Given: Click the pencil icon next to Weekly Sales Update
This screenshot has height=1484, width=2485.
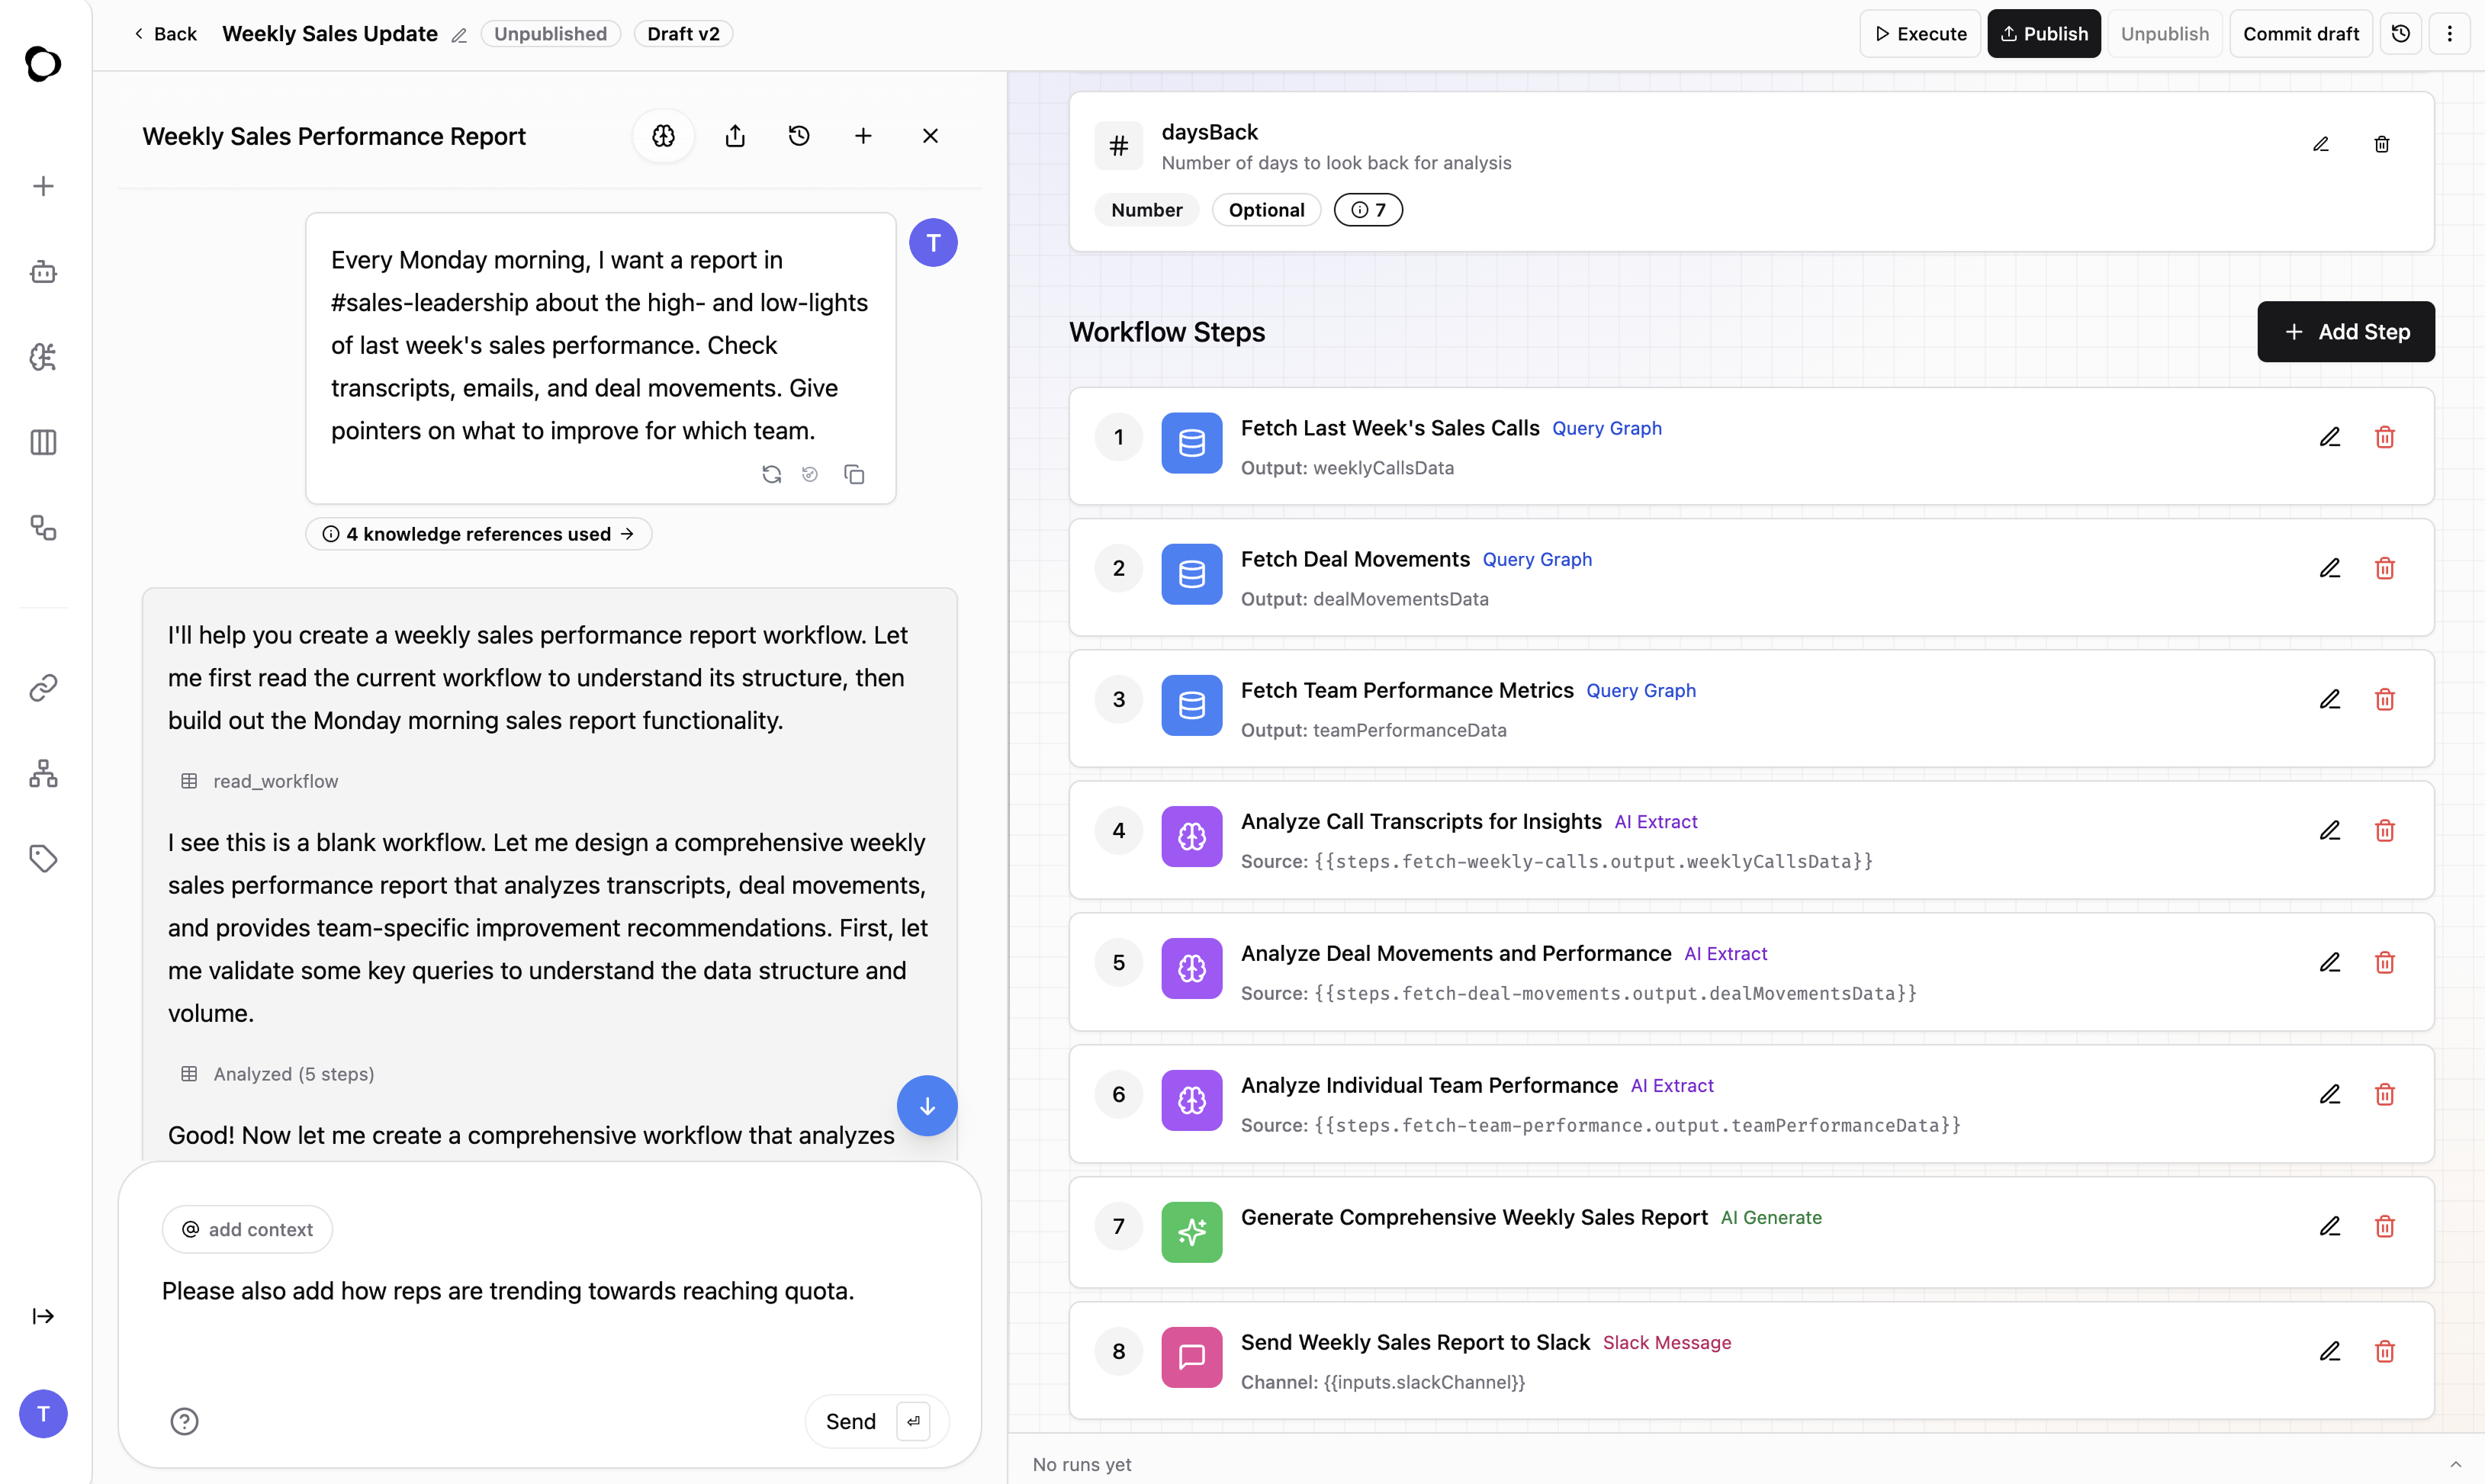Looking at the screenshot, I should coord(459,35).
